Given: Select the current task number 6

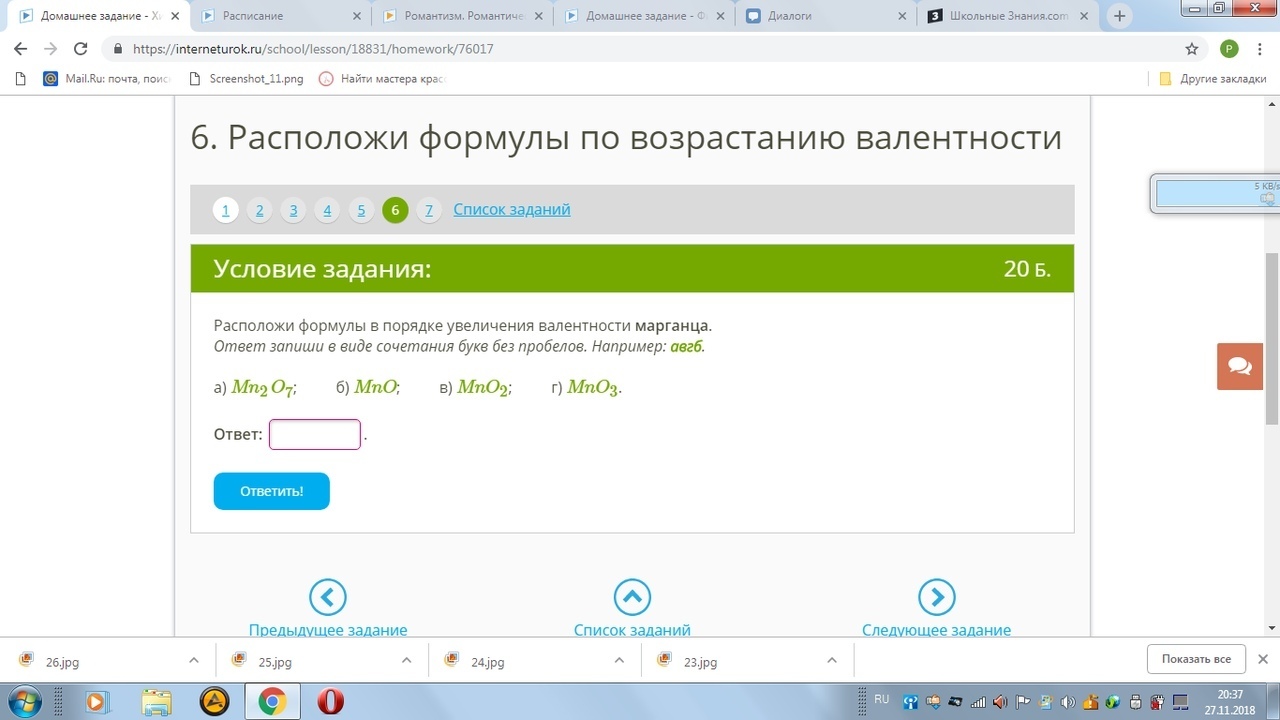Looking at the screenshot, I should point(395,210).
